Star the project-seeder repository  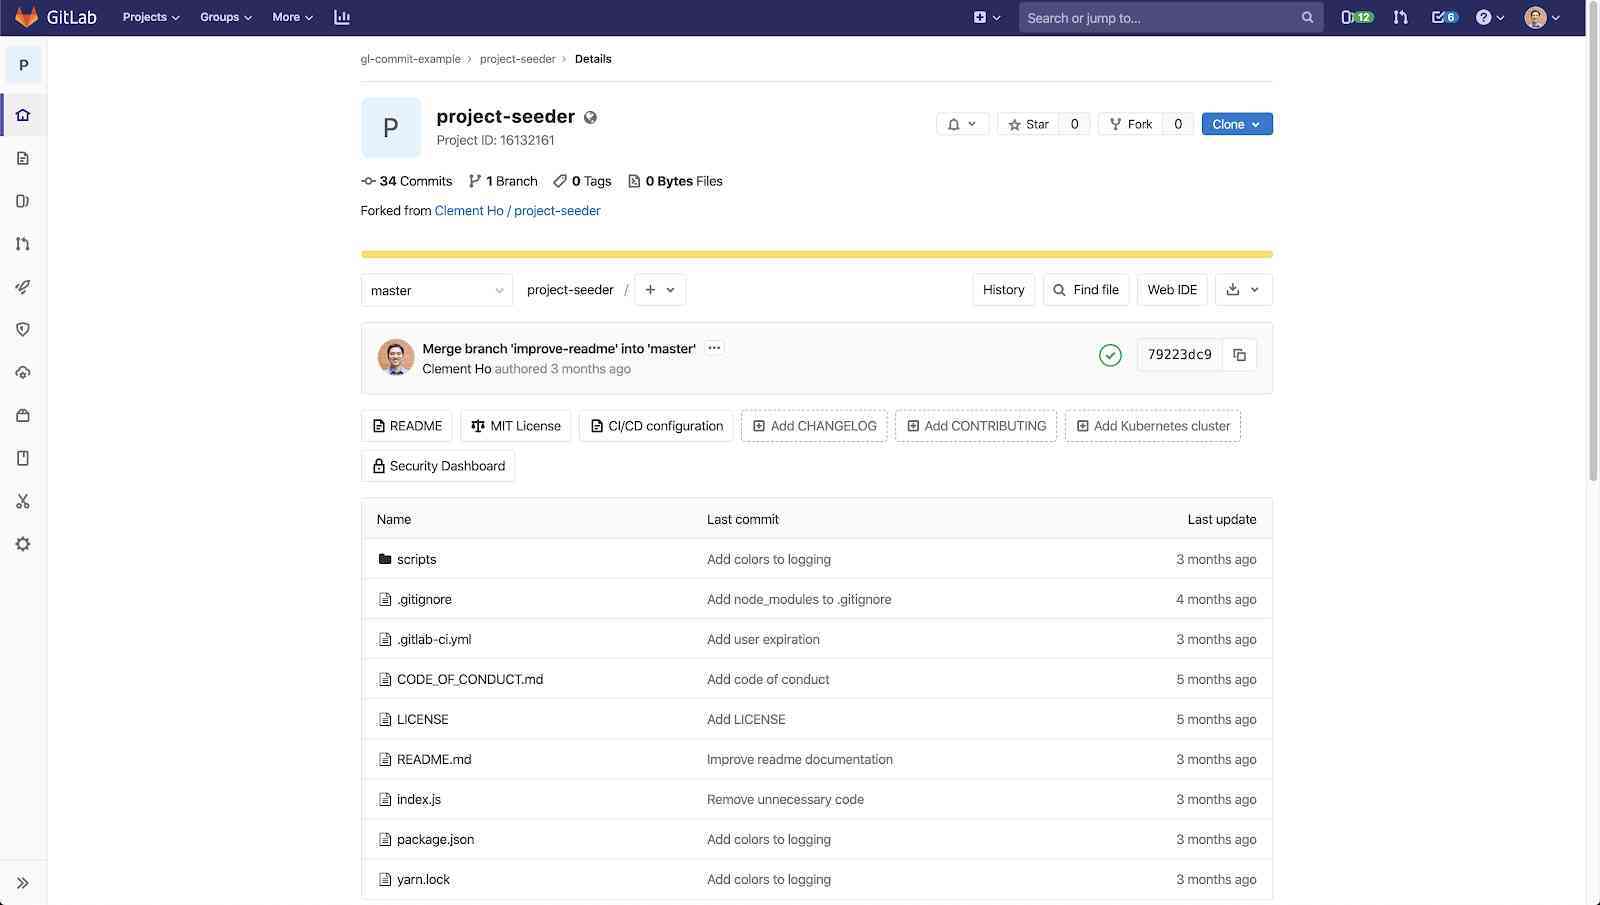[1029, 123]
